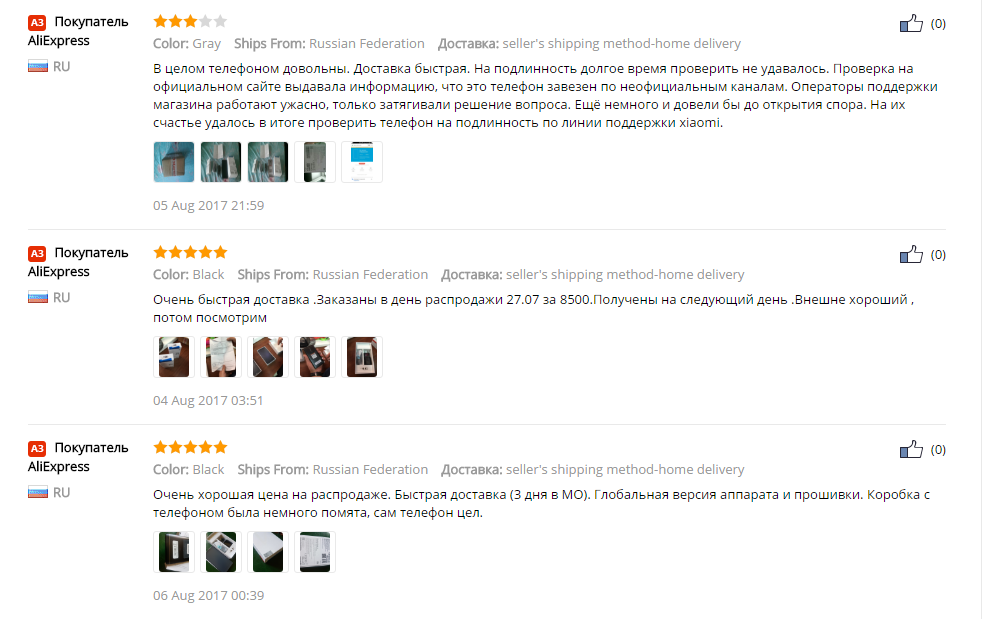
Task: Click the three-star rating of first review
Action: coord(190,22)
